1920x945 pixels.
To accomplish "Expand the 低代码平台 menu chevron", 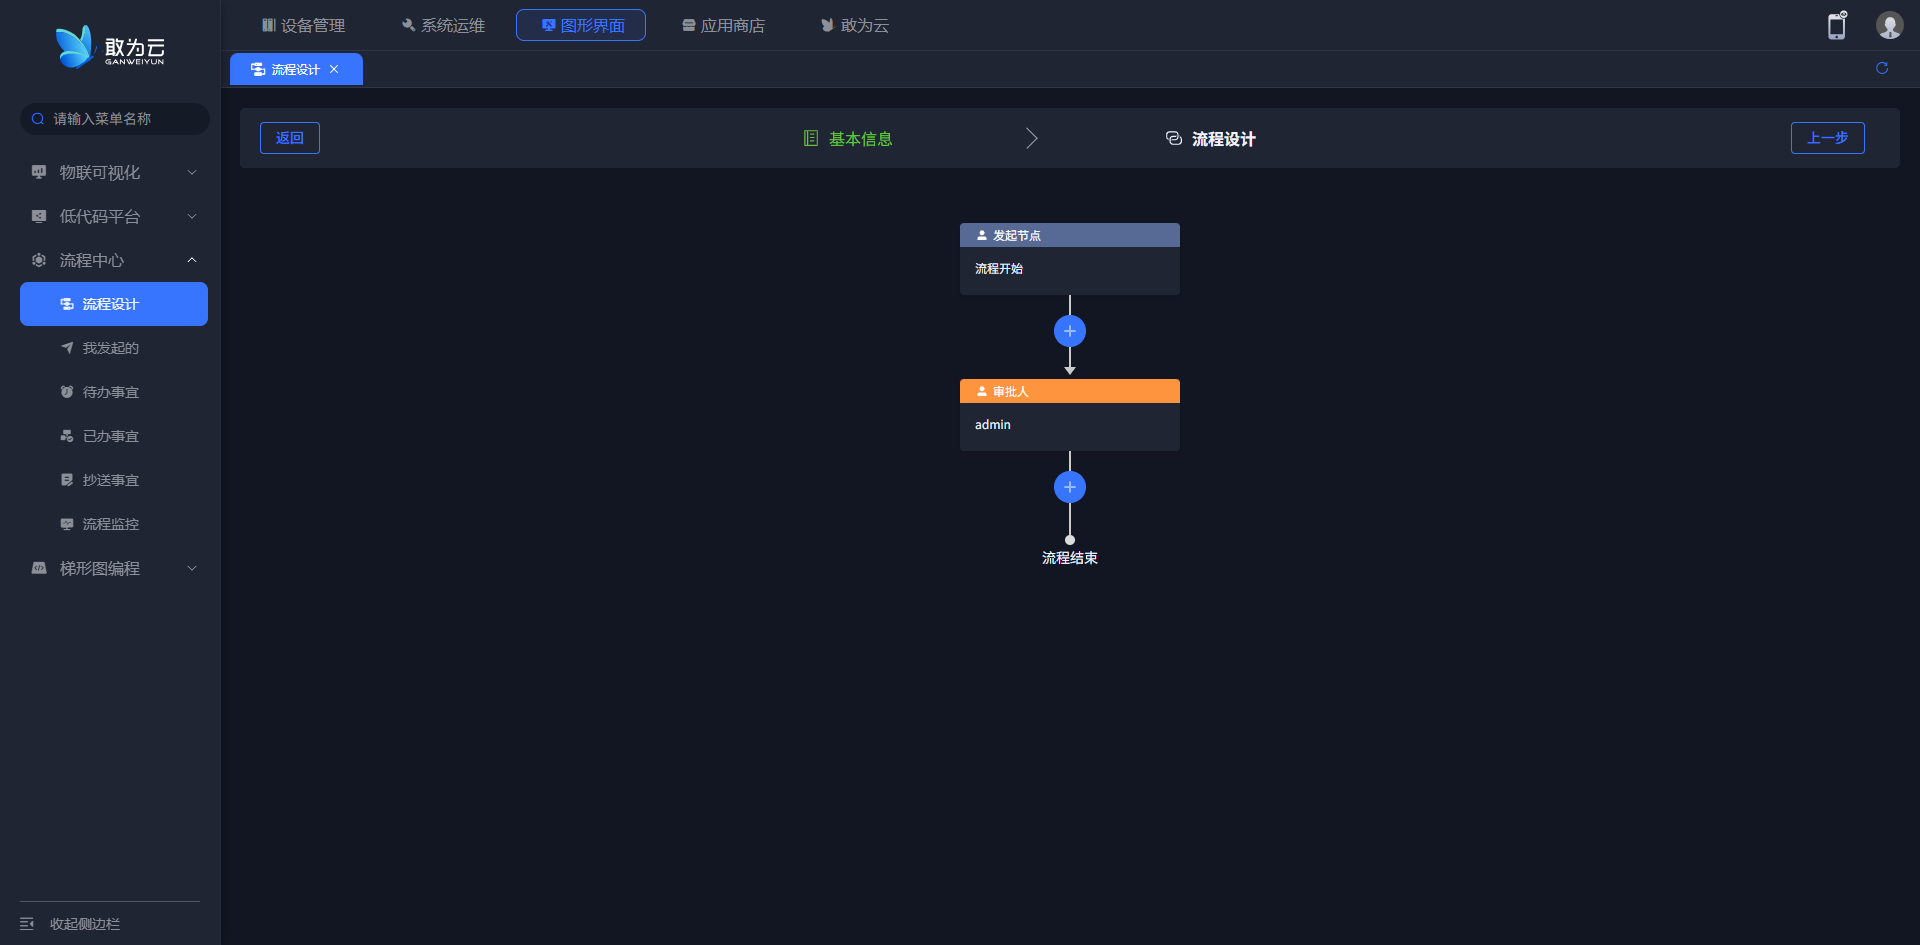I will pos(192,216).
